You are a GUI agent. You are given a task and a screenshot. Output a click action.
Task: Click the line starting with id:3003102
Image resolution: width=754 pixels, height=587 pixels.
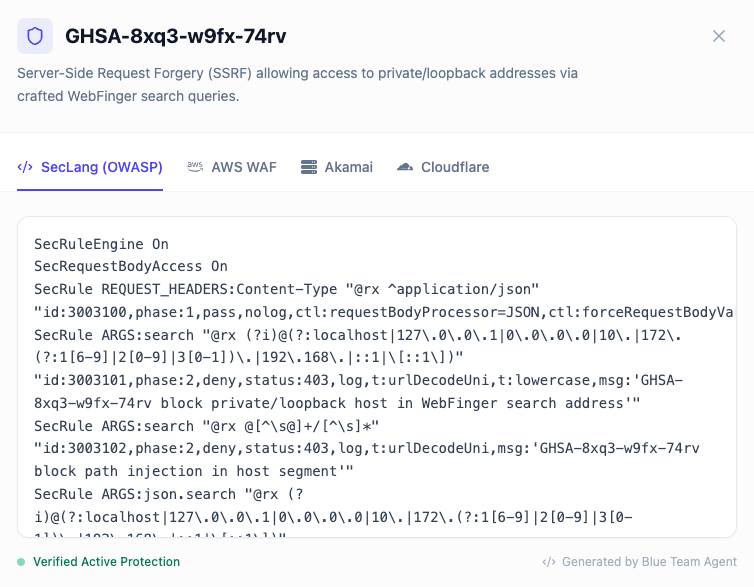click(367, 449)
